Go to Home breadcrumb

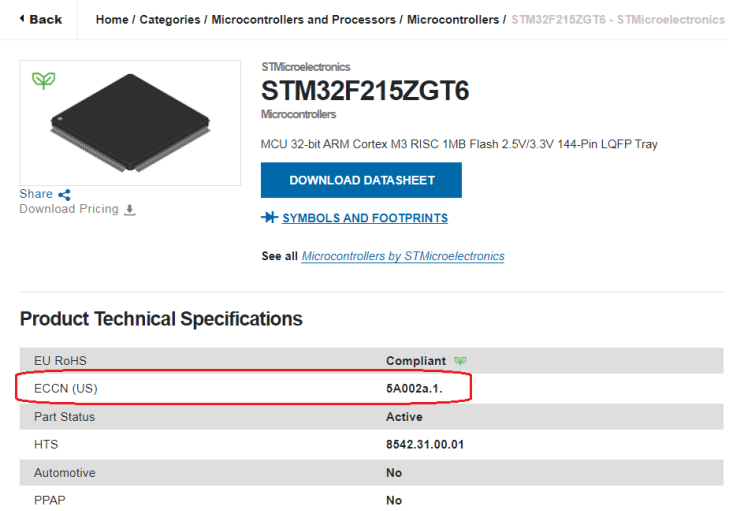tap(112, 20)
